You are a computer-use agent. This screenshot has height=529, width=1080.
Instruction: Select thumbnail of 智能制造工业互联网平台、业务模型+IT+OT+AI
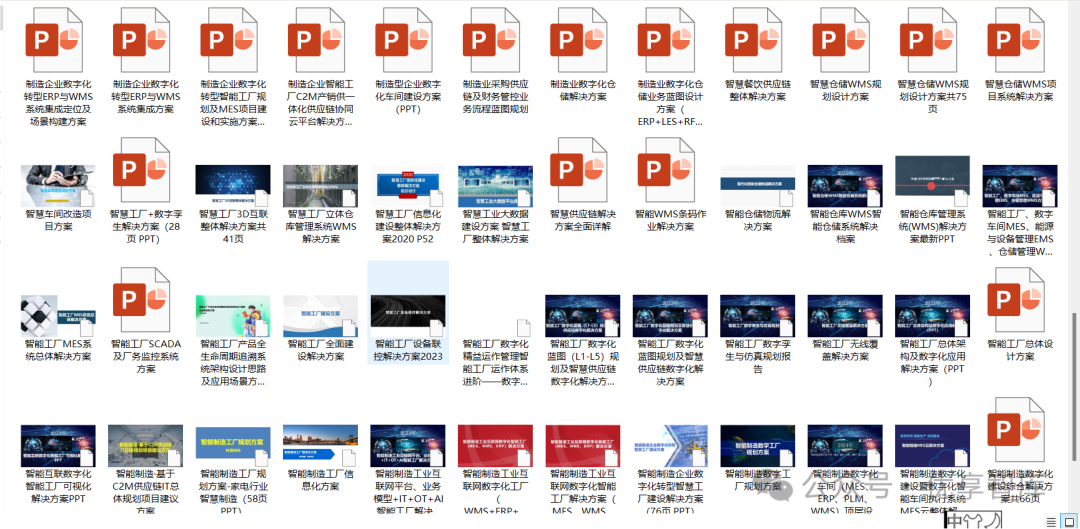pyautogui.click(x=408, y=446)
